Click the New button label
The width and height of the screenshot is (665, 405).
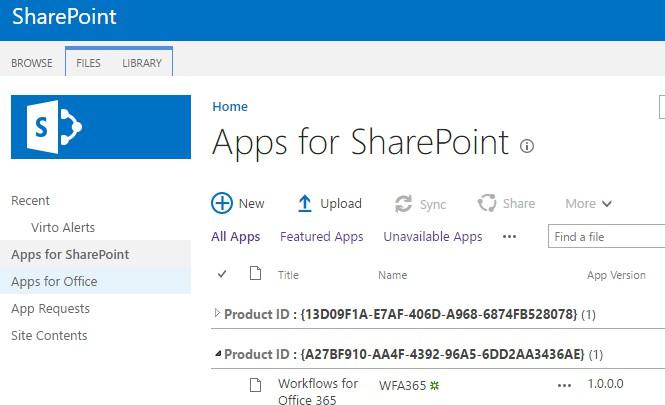click(251, 204)
